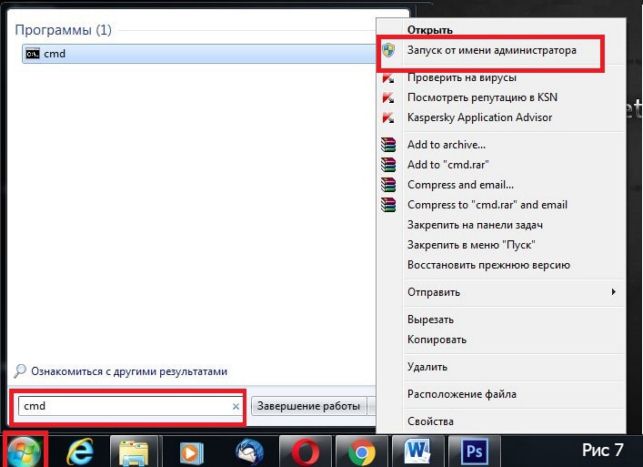Select 'Закрепить в меню "Пуск"'

471,245
